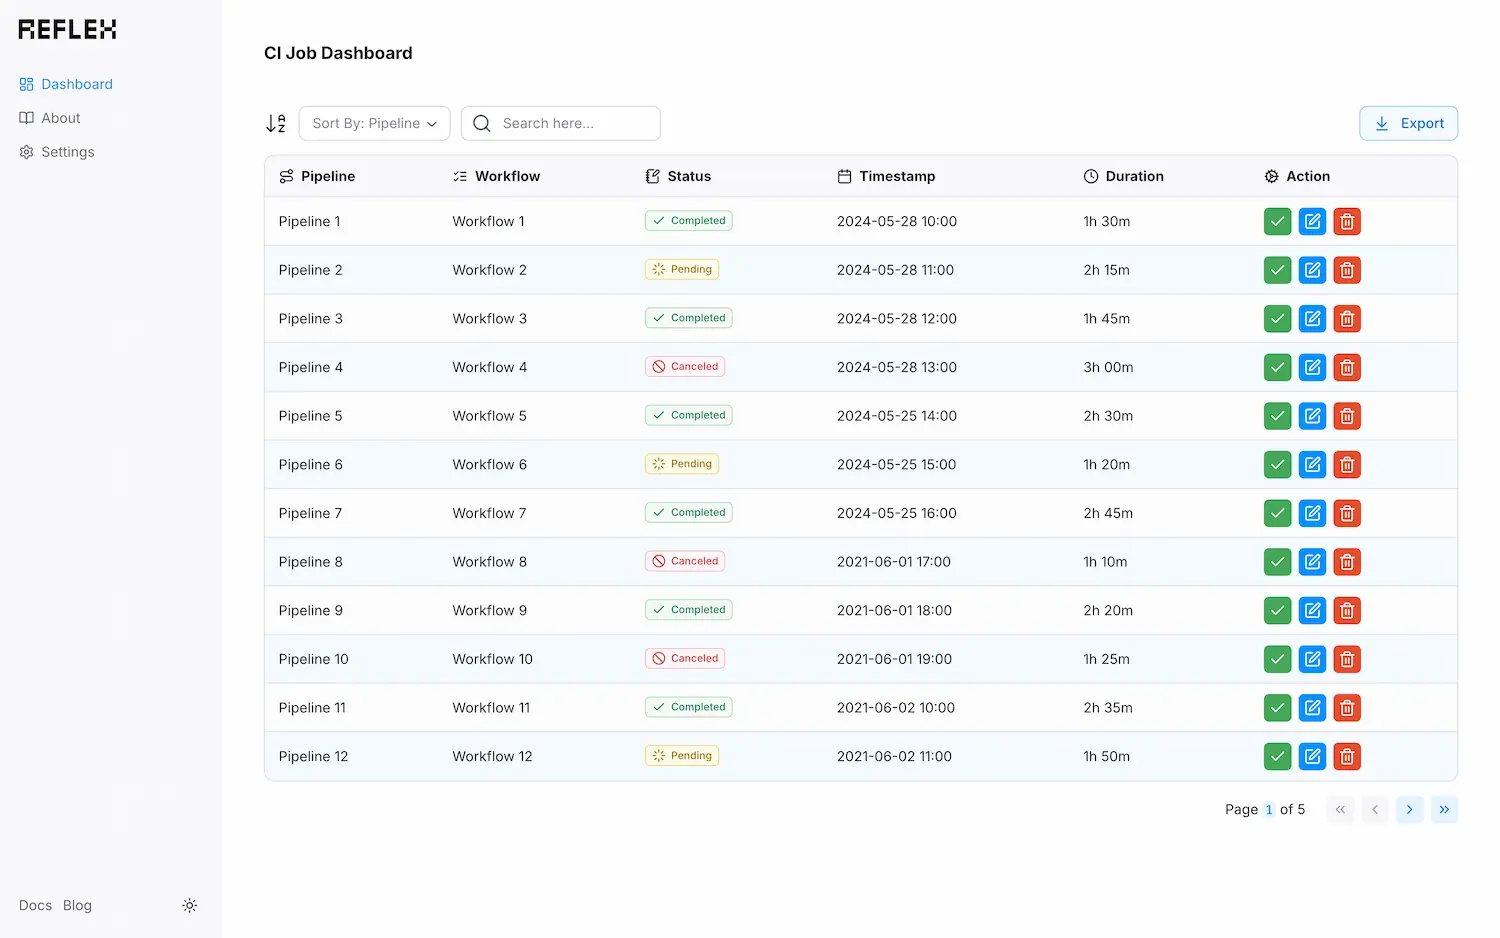The image size is (1500, 938).
Task: Jump to the last page
Action: pos(1444,809)
